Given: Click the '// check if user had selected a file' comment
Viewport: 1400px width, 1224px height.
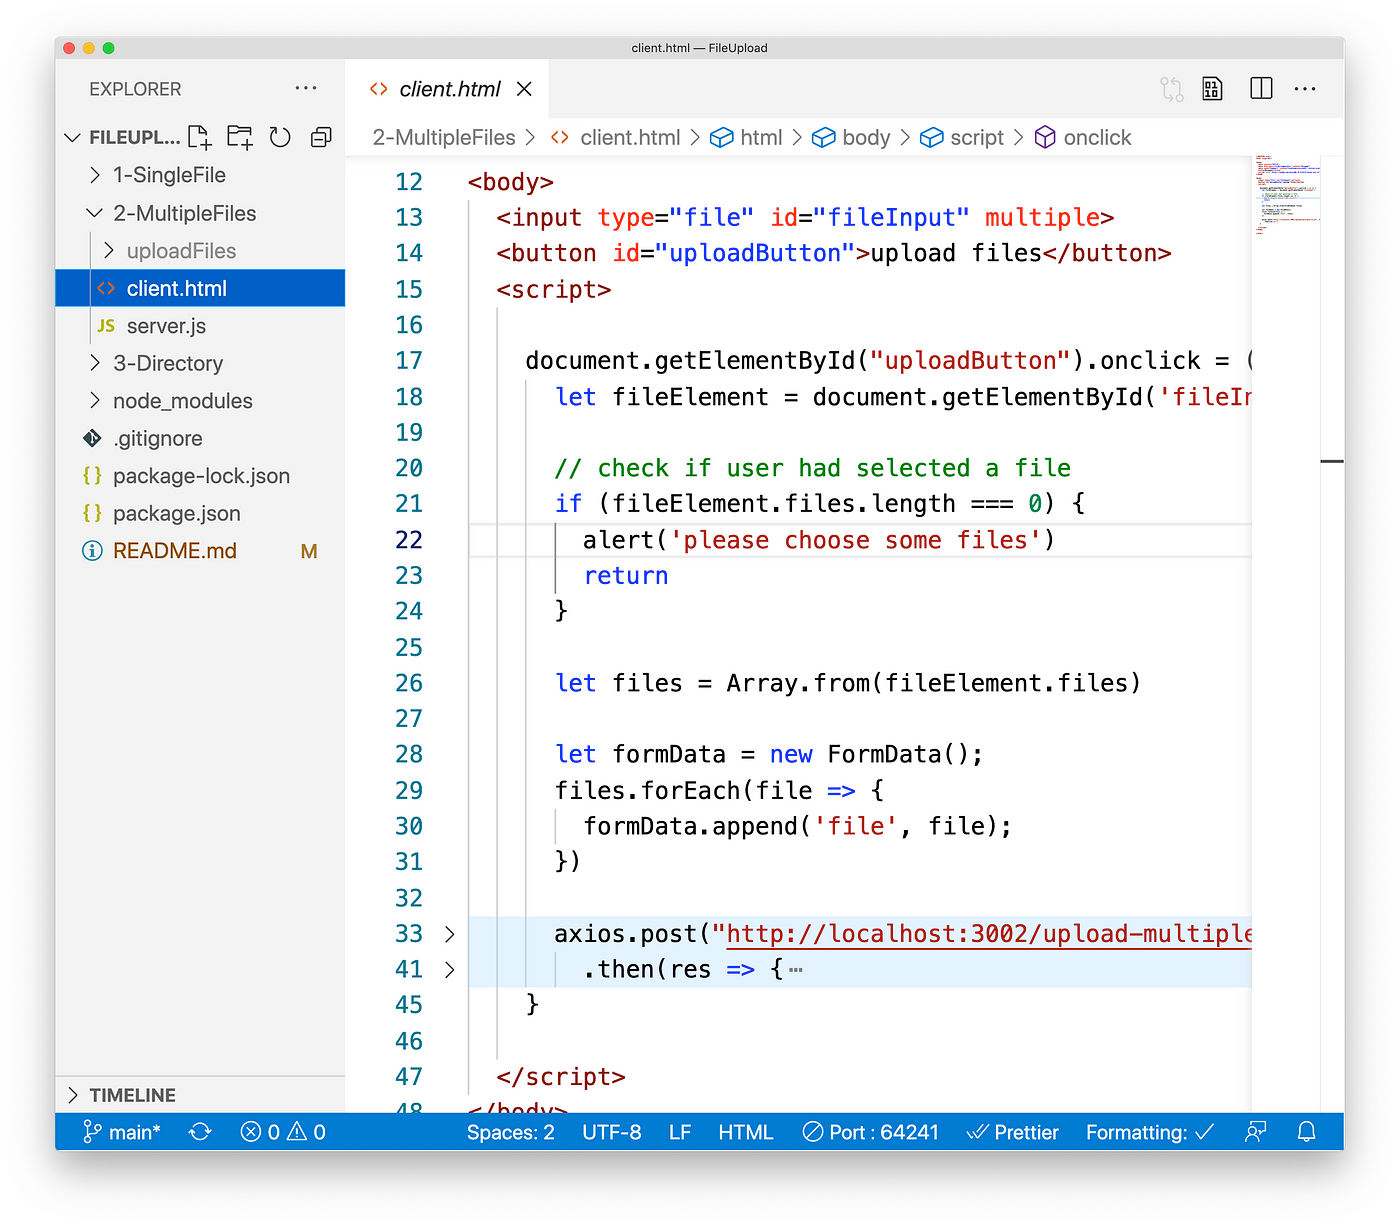Looking at the screenshot, I should (812, 468).
